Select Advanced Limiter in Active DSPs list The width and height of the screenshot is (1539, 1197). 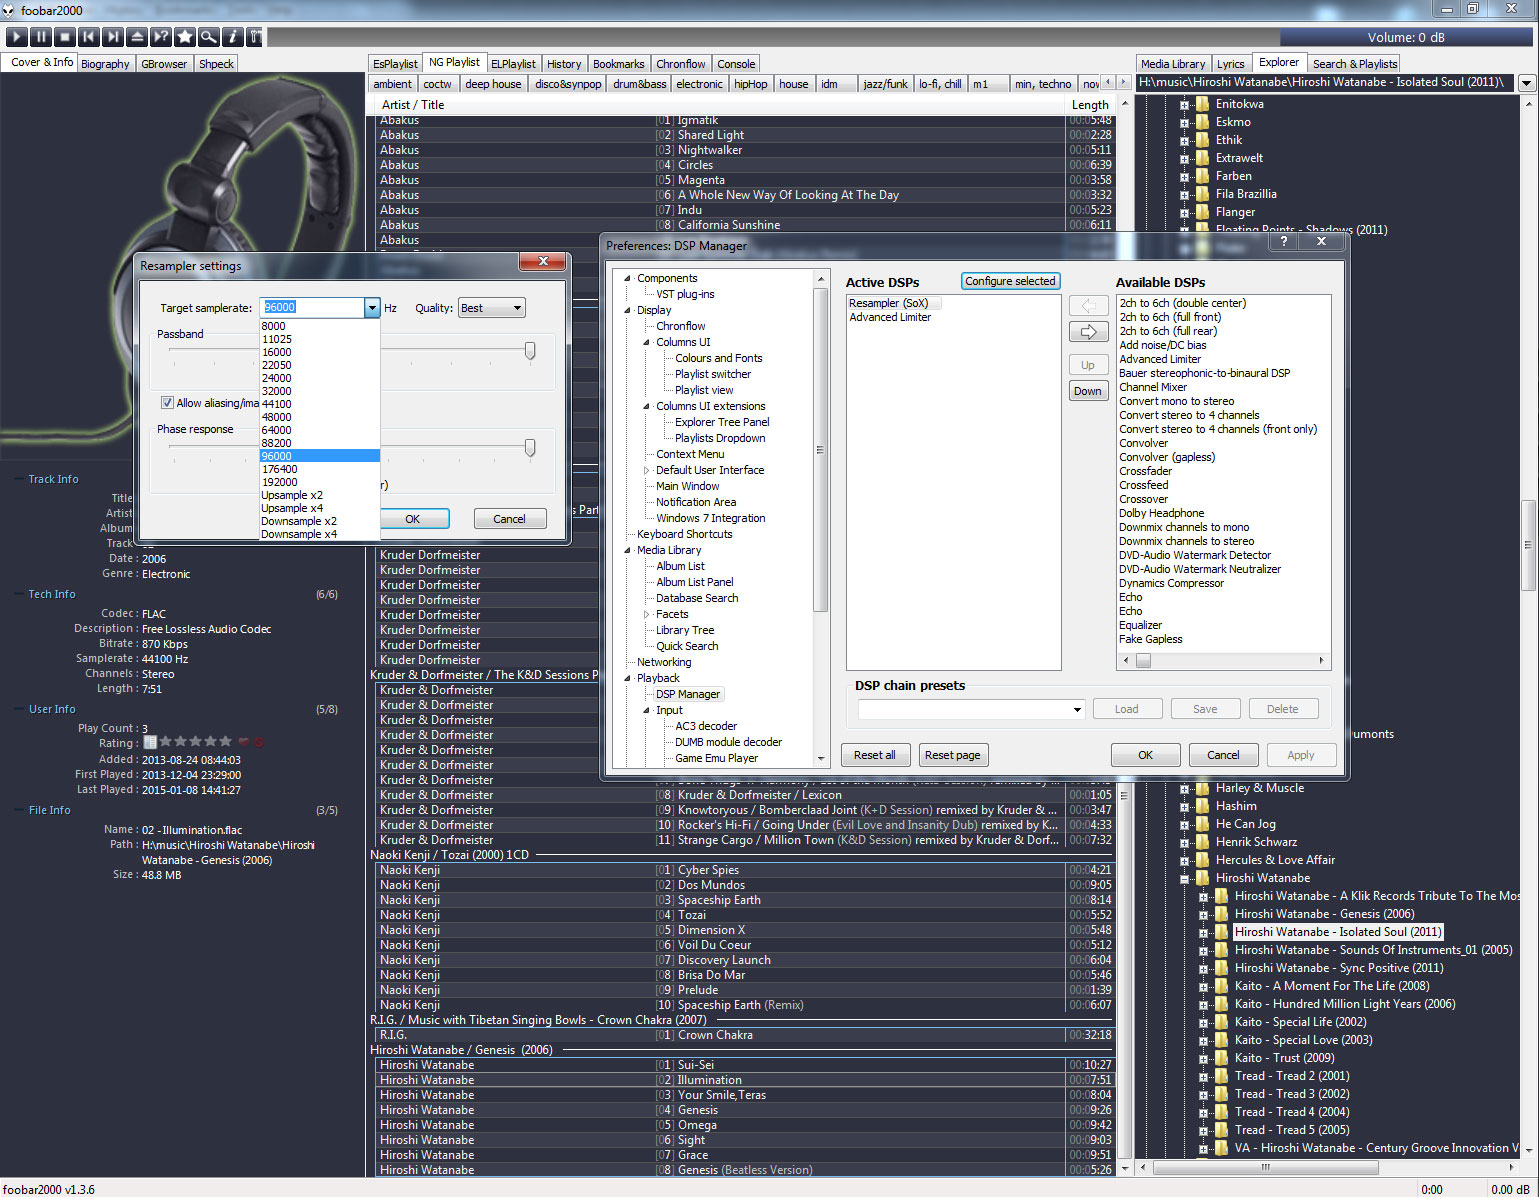890,317
